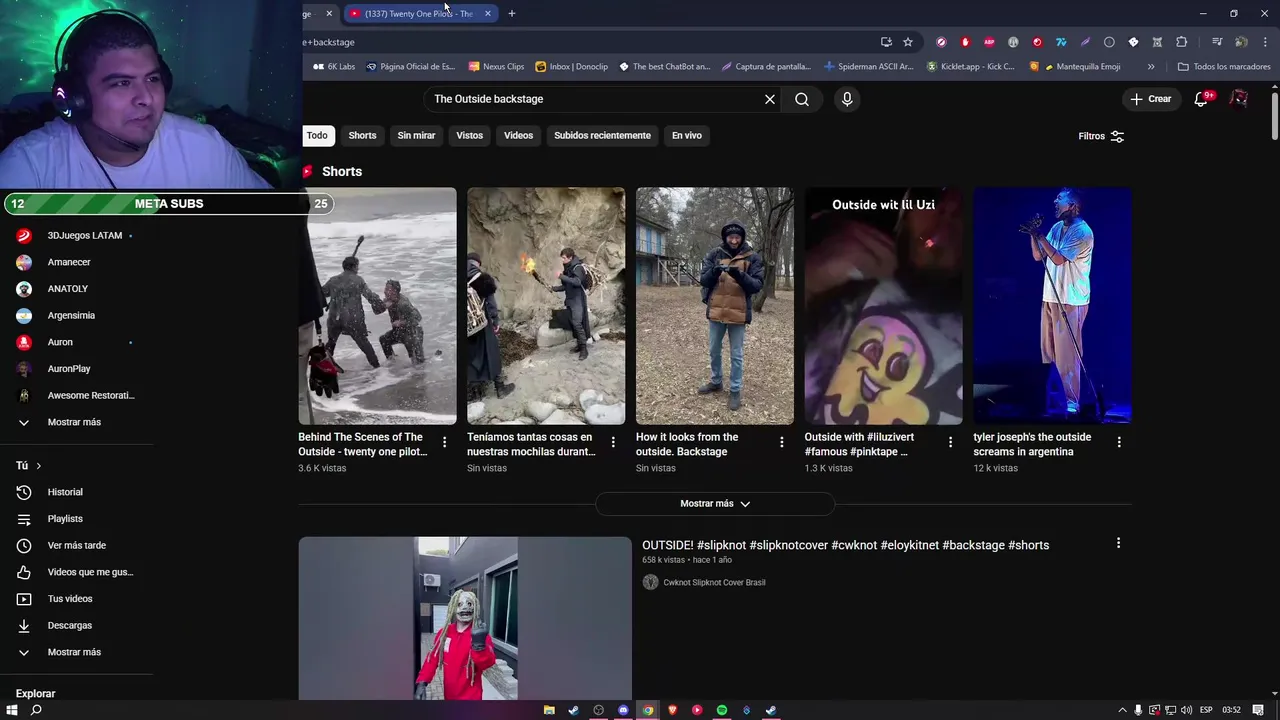Open options menu for the OUTSIDE! slipknot video

[1118, 543]
